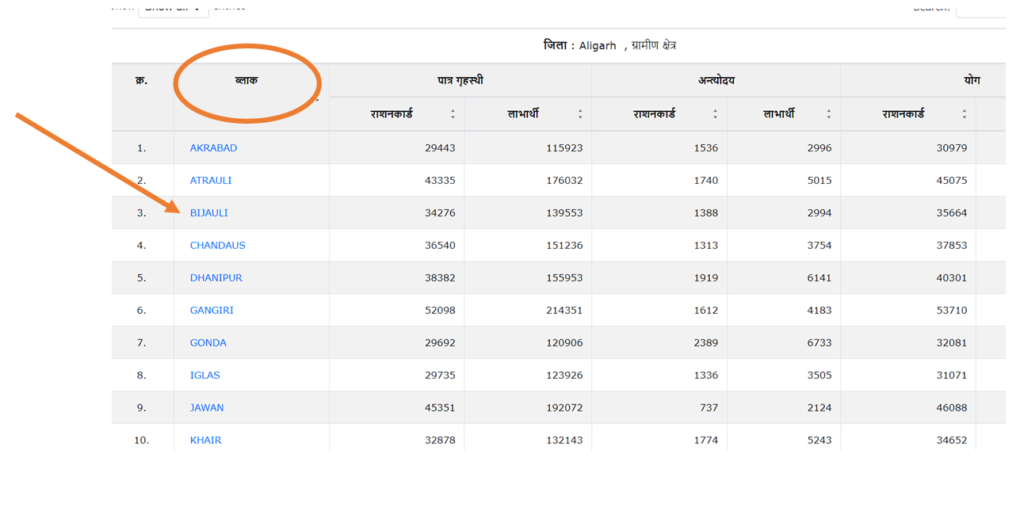Select cell value 2994
Viewport: 1024px width, 528px height.
819,213
